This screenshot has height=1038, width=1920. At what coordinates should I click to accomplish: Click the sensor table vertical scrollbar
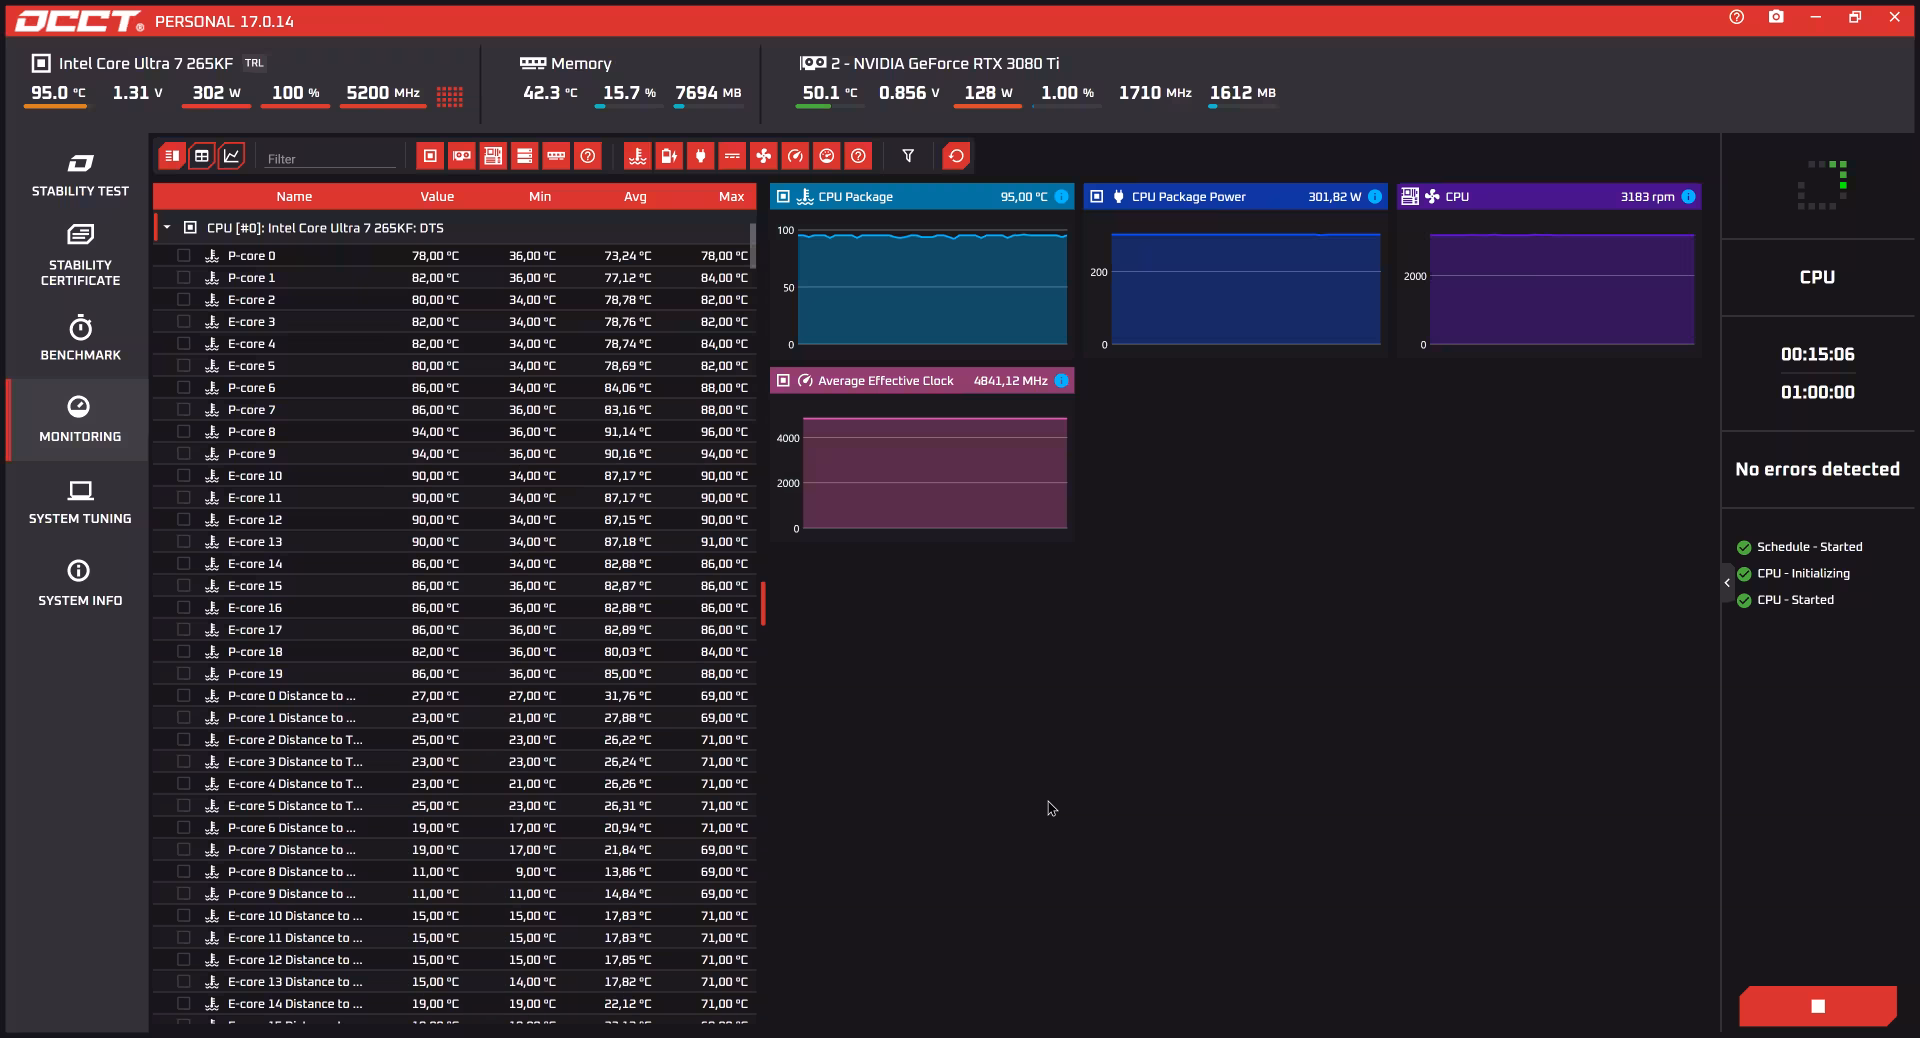(752, 246)
